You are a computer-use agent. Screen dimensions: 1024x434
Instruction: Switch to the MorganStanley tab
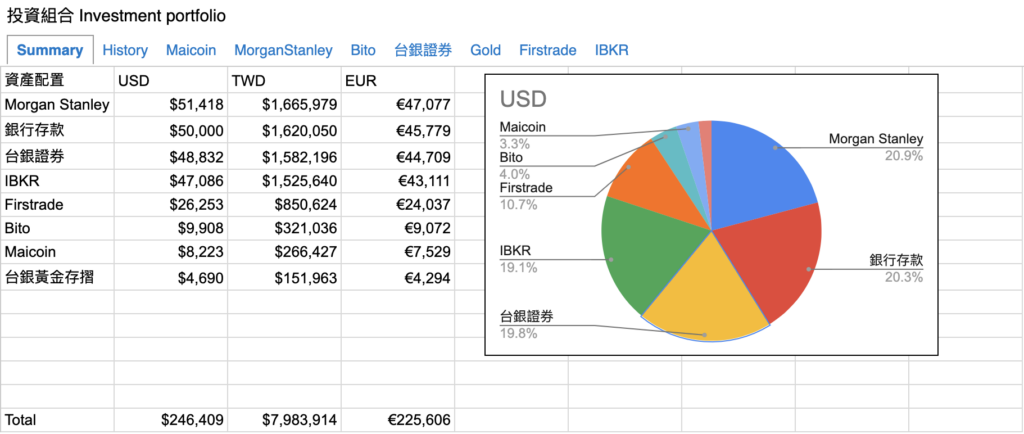[x=283, y=50]
